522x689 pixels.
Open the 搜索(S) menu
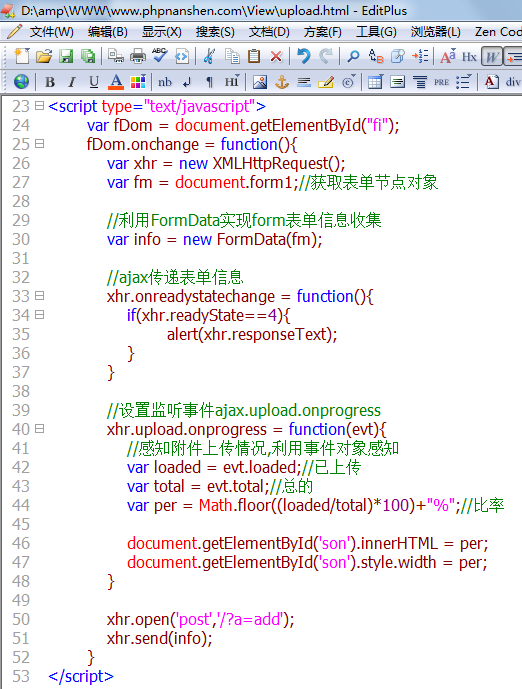[x=215, y=32]
